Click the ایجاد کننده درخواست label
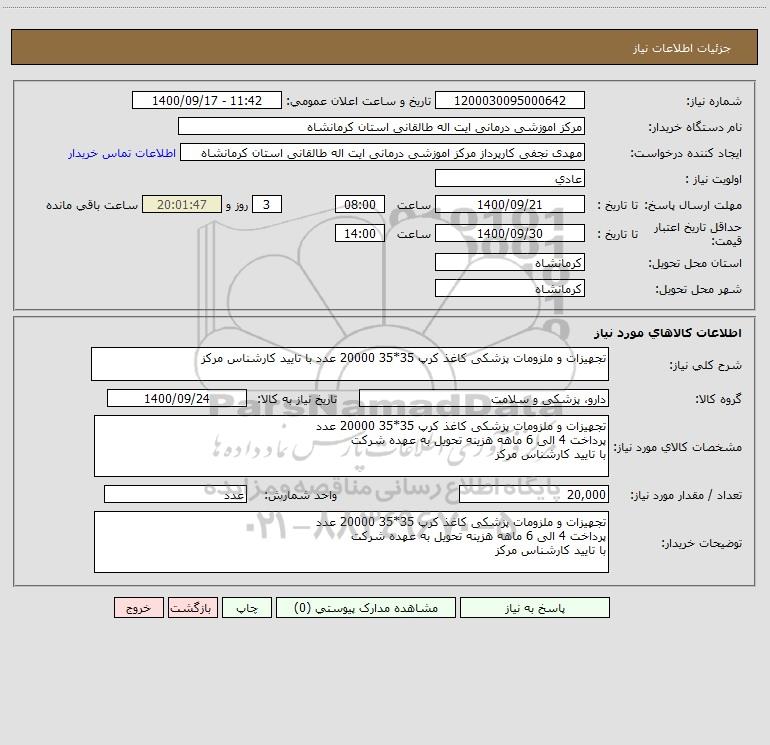This screenshot has height=745, width=770. click(x=686, y=153)
